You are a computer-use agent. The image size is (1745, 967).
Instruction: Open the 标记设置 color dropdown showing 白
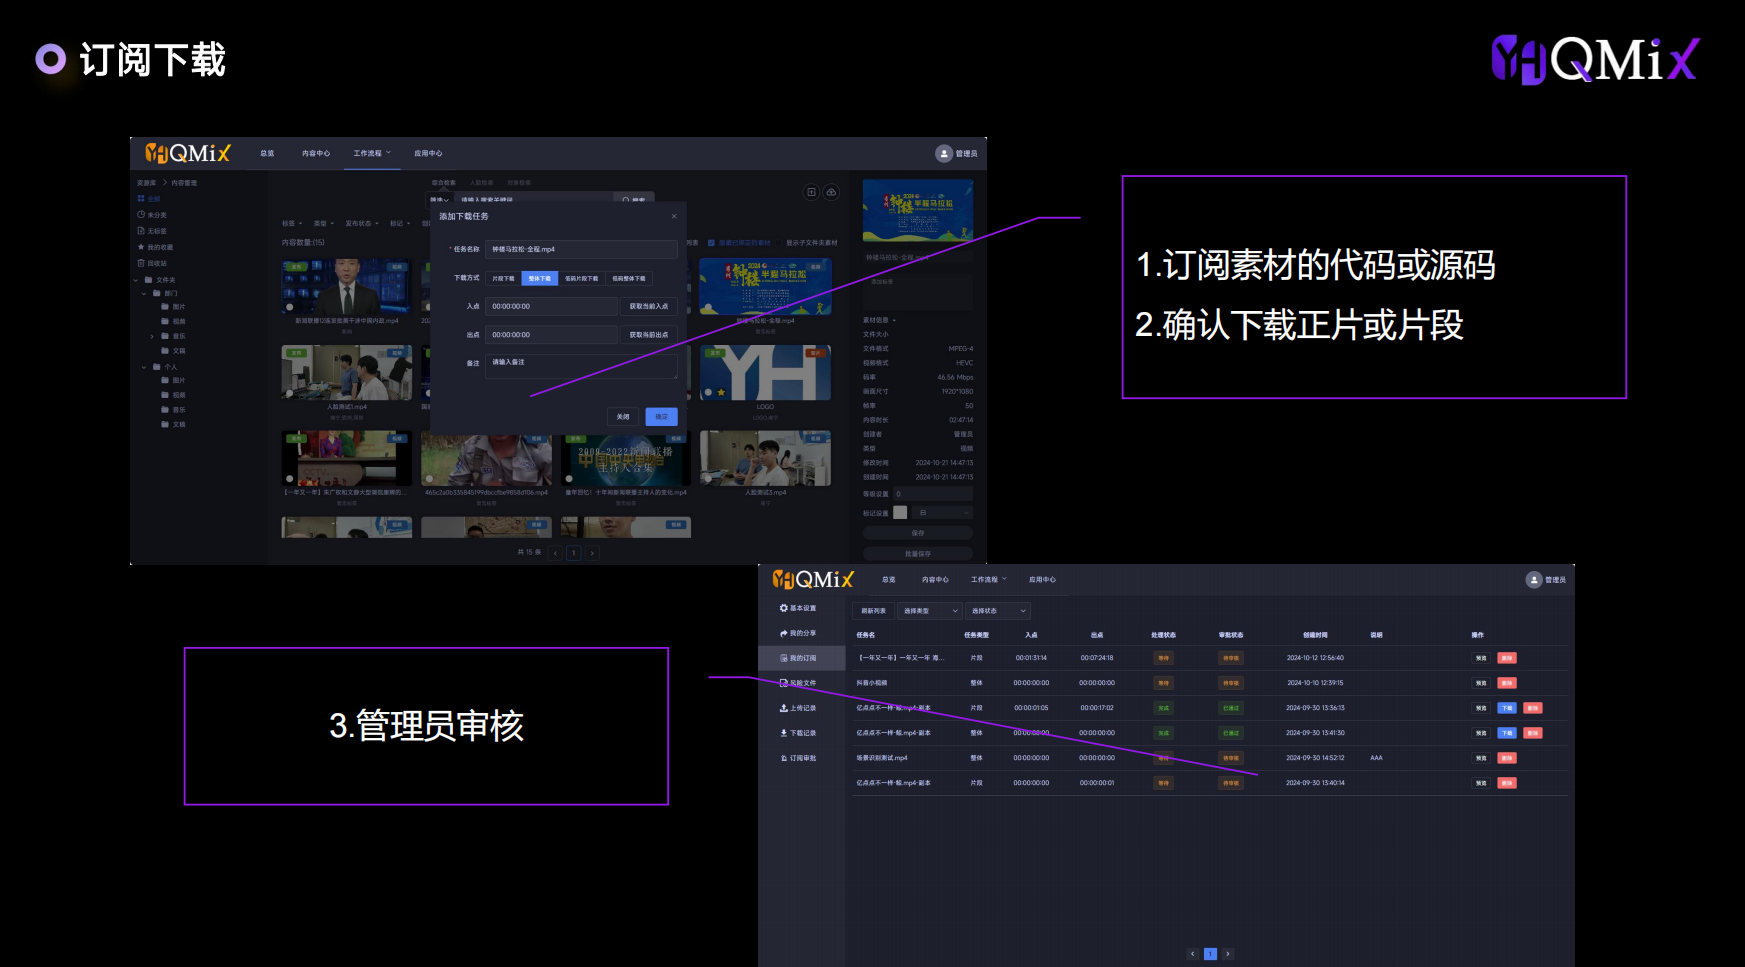942,513
